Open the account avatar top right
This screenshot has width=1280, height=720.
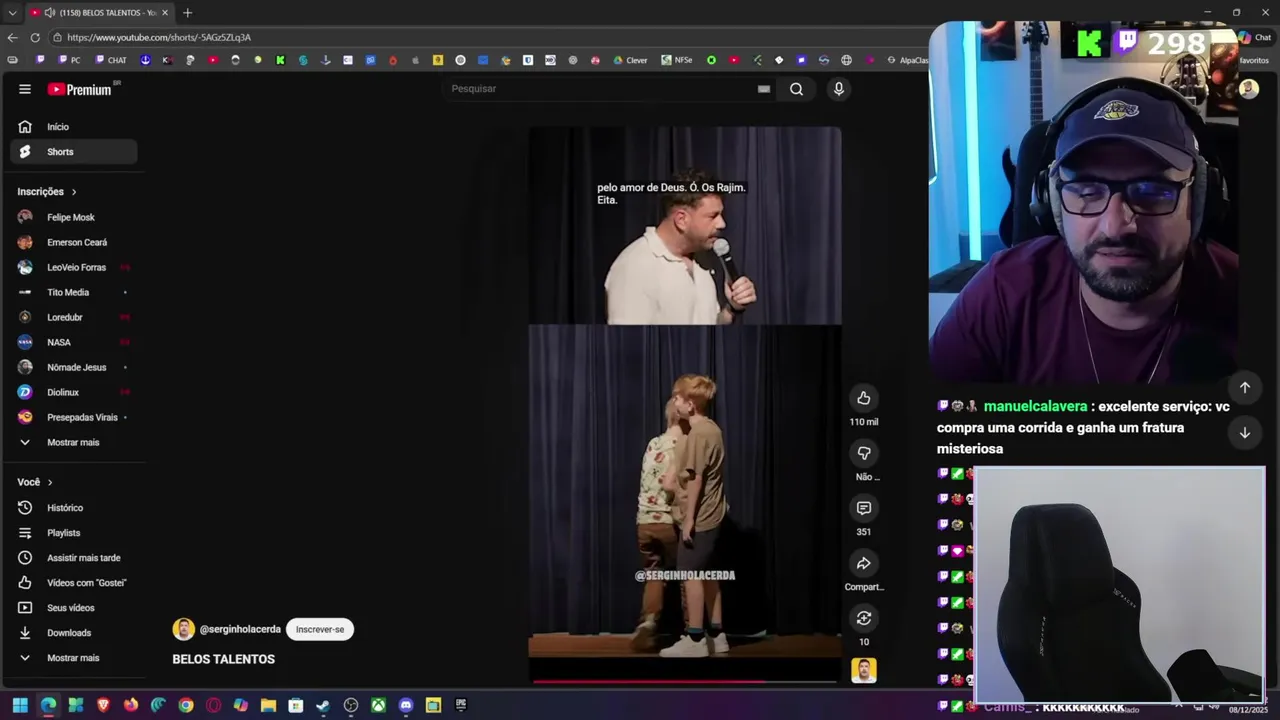click(1249, 89)
